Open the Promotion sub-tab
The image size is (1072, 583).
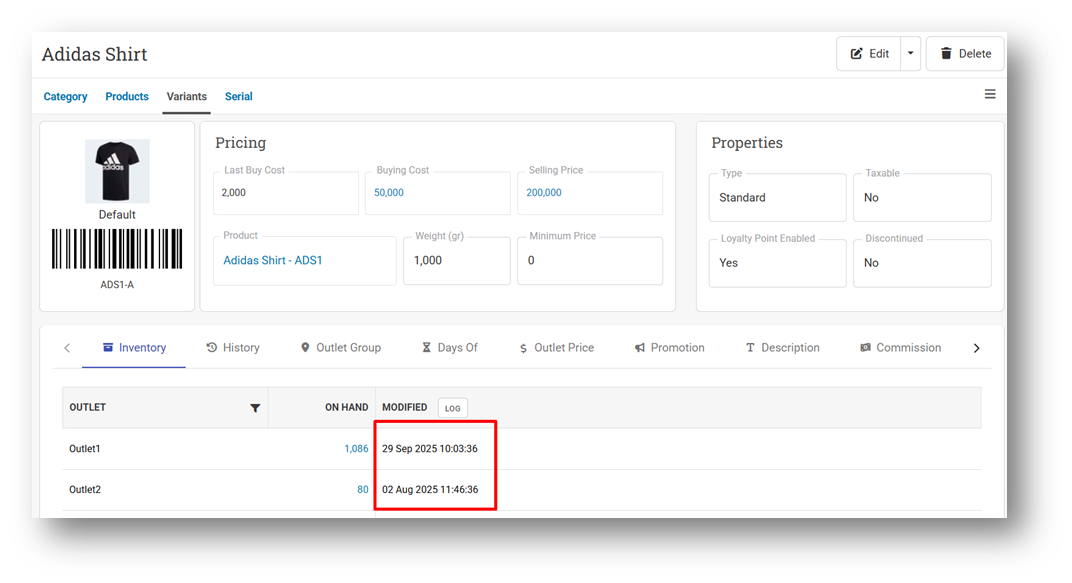click(x=669, y=348)
